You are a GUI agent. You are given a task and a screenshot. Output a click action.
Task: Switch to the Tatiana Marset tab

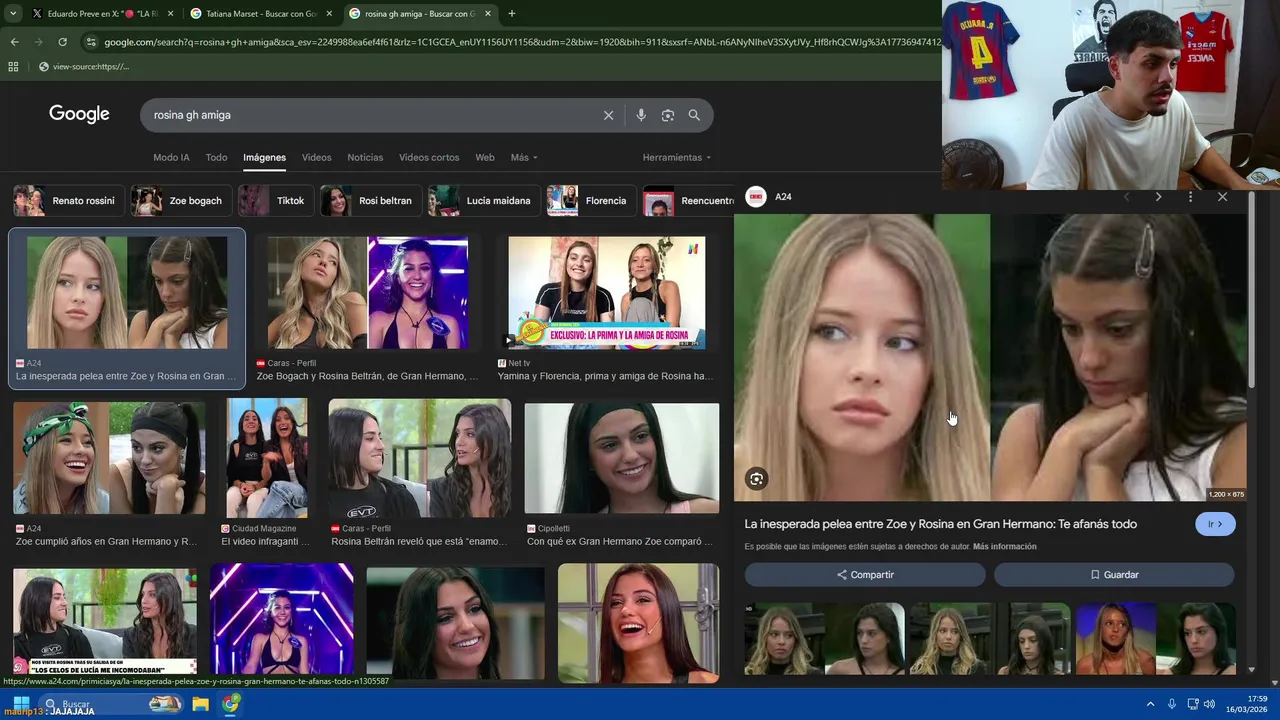click(x=260, y=14)
